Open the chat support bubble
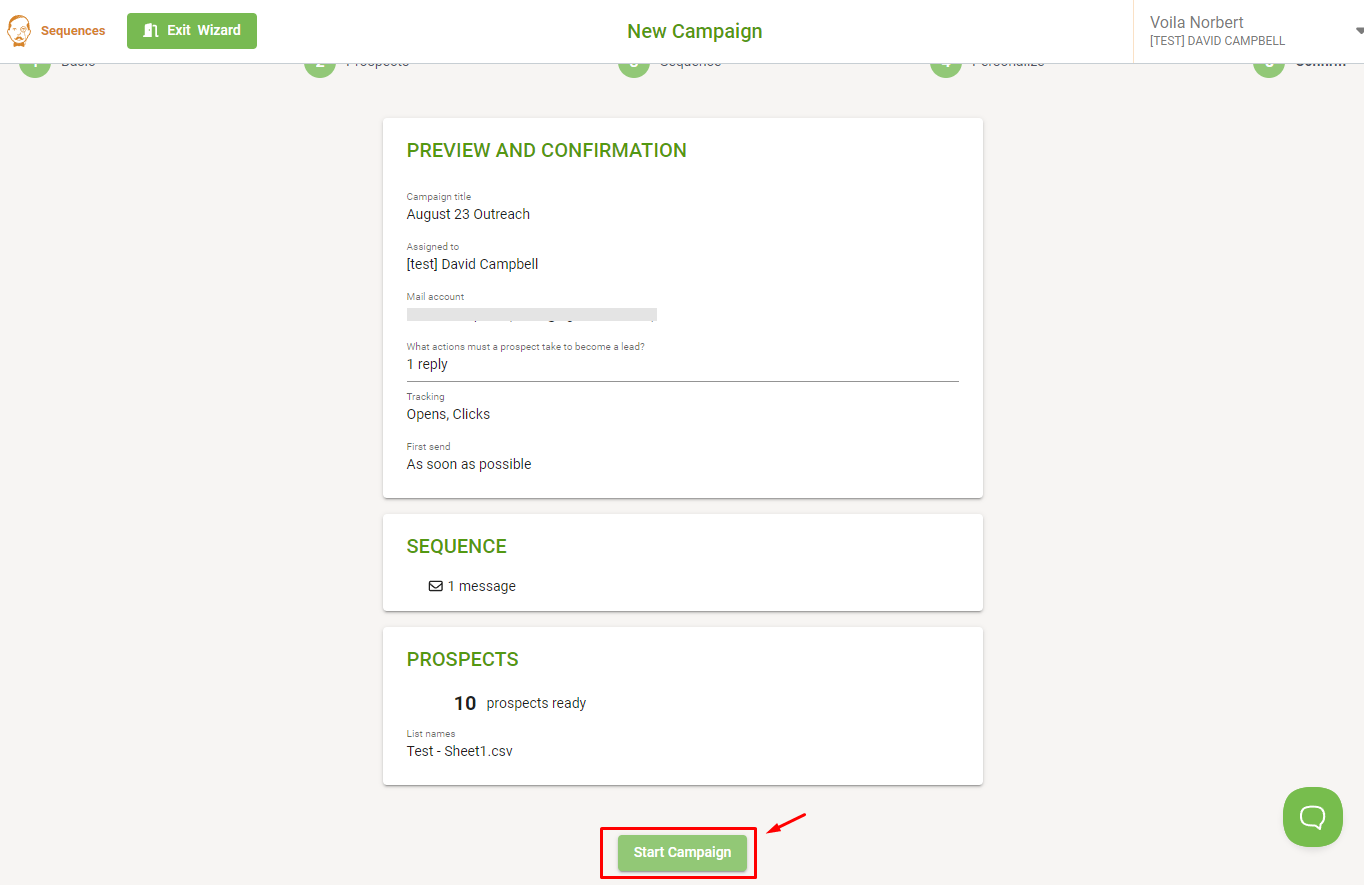This screenshot has height=885, width=1364. pos(1312,816)
